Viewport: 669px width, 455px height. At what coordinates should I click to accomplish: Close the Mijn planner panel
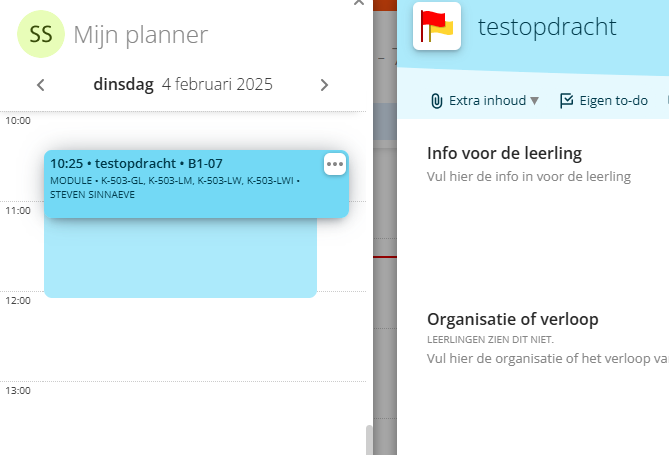tap(359, 3)
